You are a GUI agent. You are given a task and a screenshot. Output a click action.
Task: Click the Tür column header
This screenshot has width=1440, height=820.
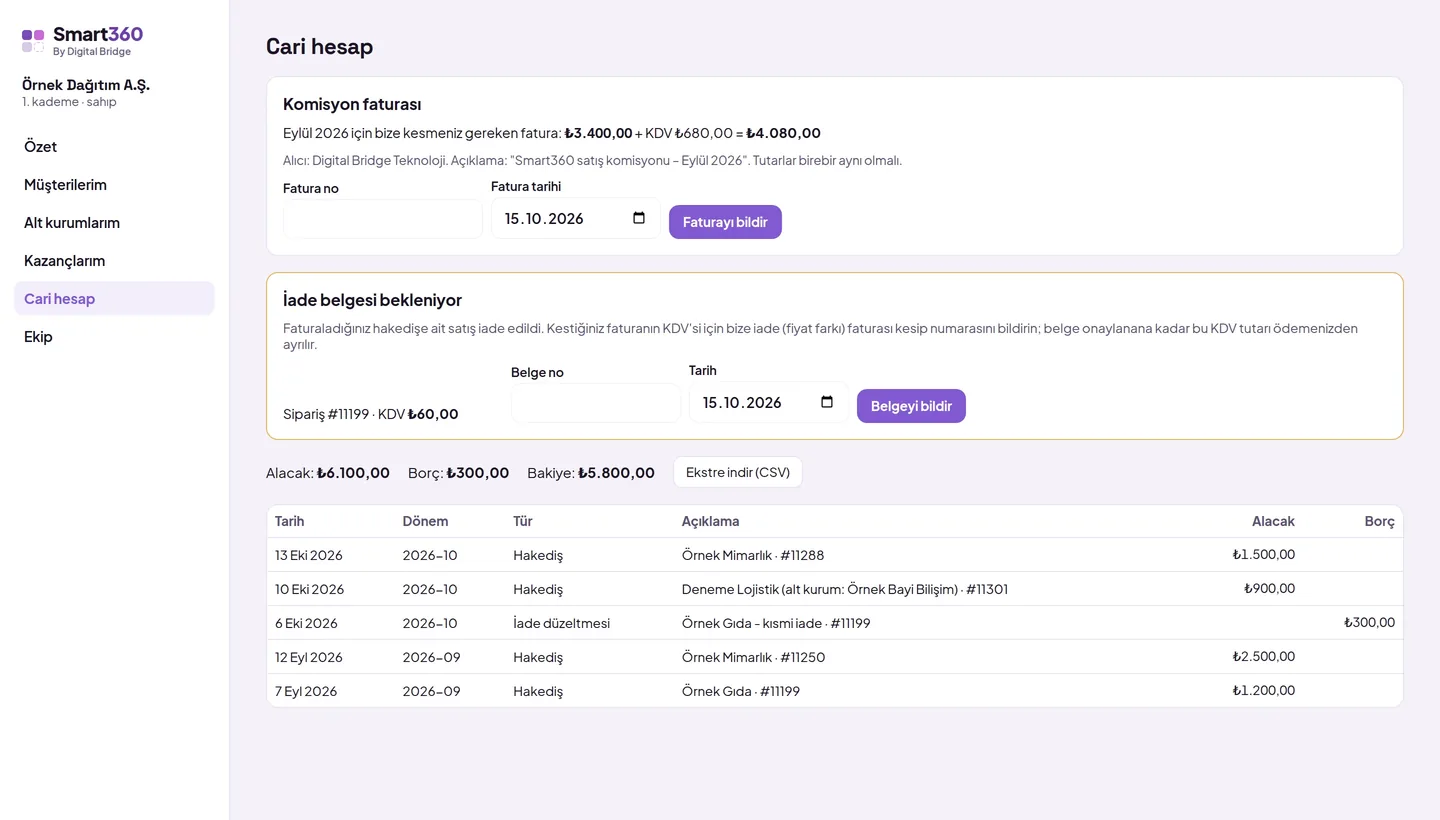pyautogui.click(x=523, y=521)
